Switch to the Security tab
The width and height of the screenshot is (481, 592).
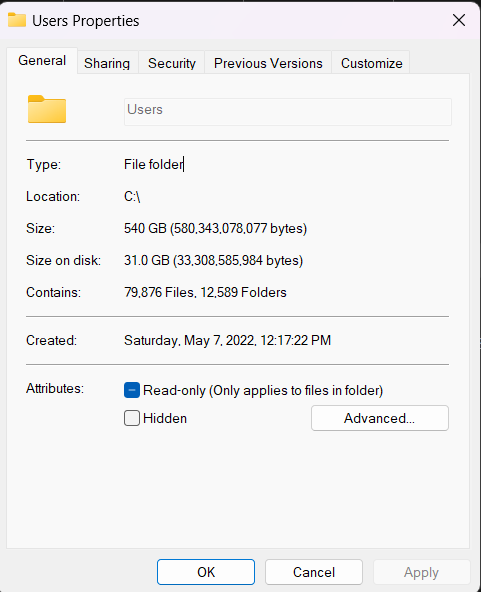click(172, 63)
